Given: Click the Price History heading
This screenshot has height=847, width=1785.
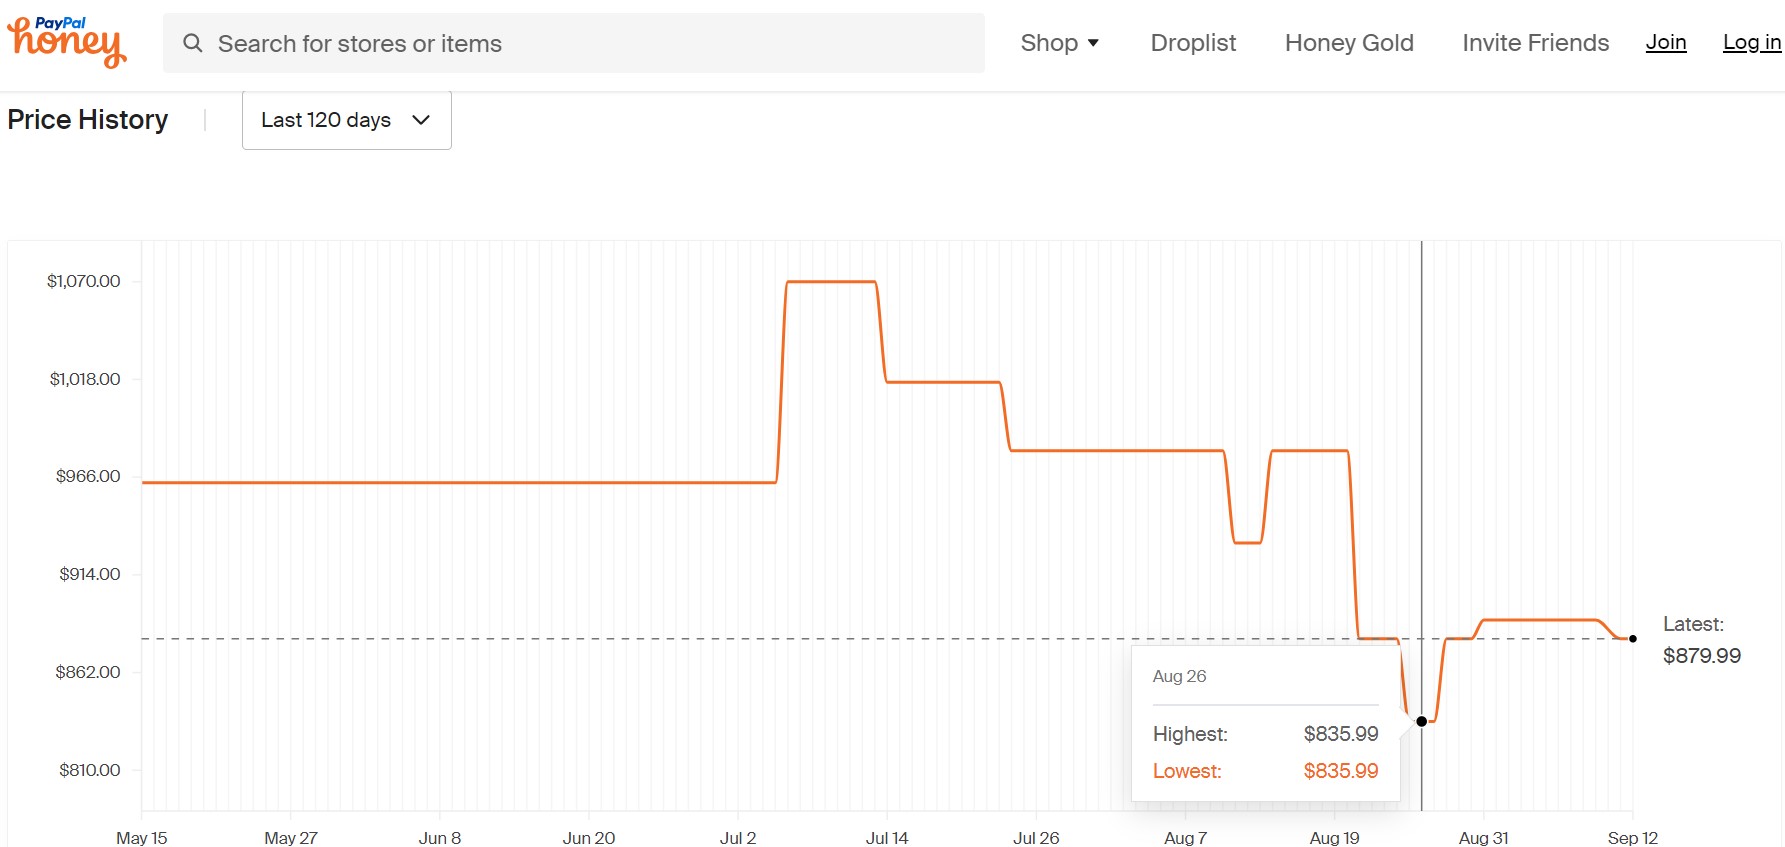Looking at the screenshot, I should tap(88, 120).
